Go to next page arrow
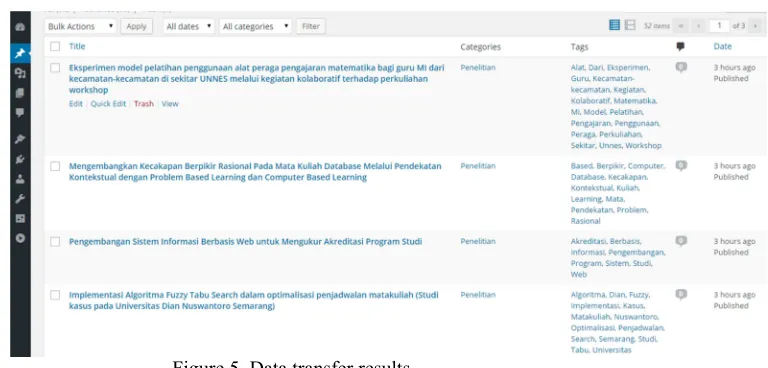This screenshot has width=768, height=368. (x=755, y=25)
